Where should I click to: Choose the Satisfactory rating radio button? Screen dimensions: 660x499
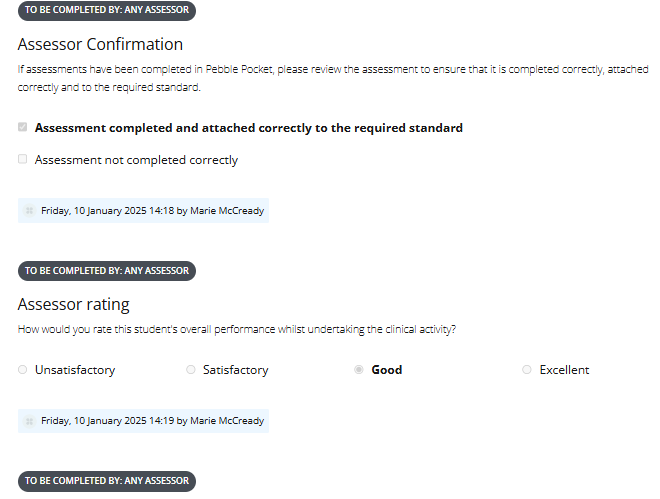tap(191, 369)
